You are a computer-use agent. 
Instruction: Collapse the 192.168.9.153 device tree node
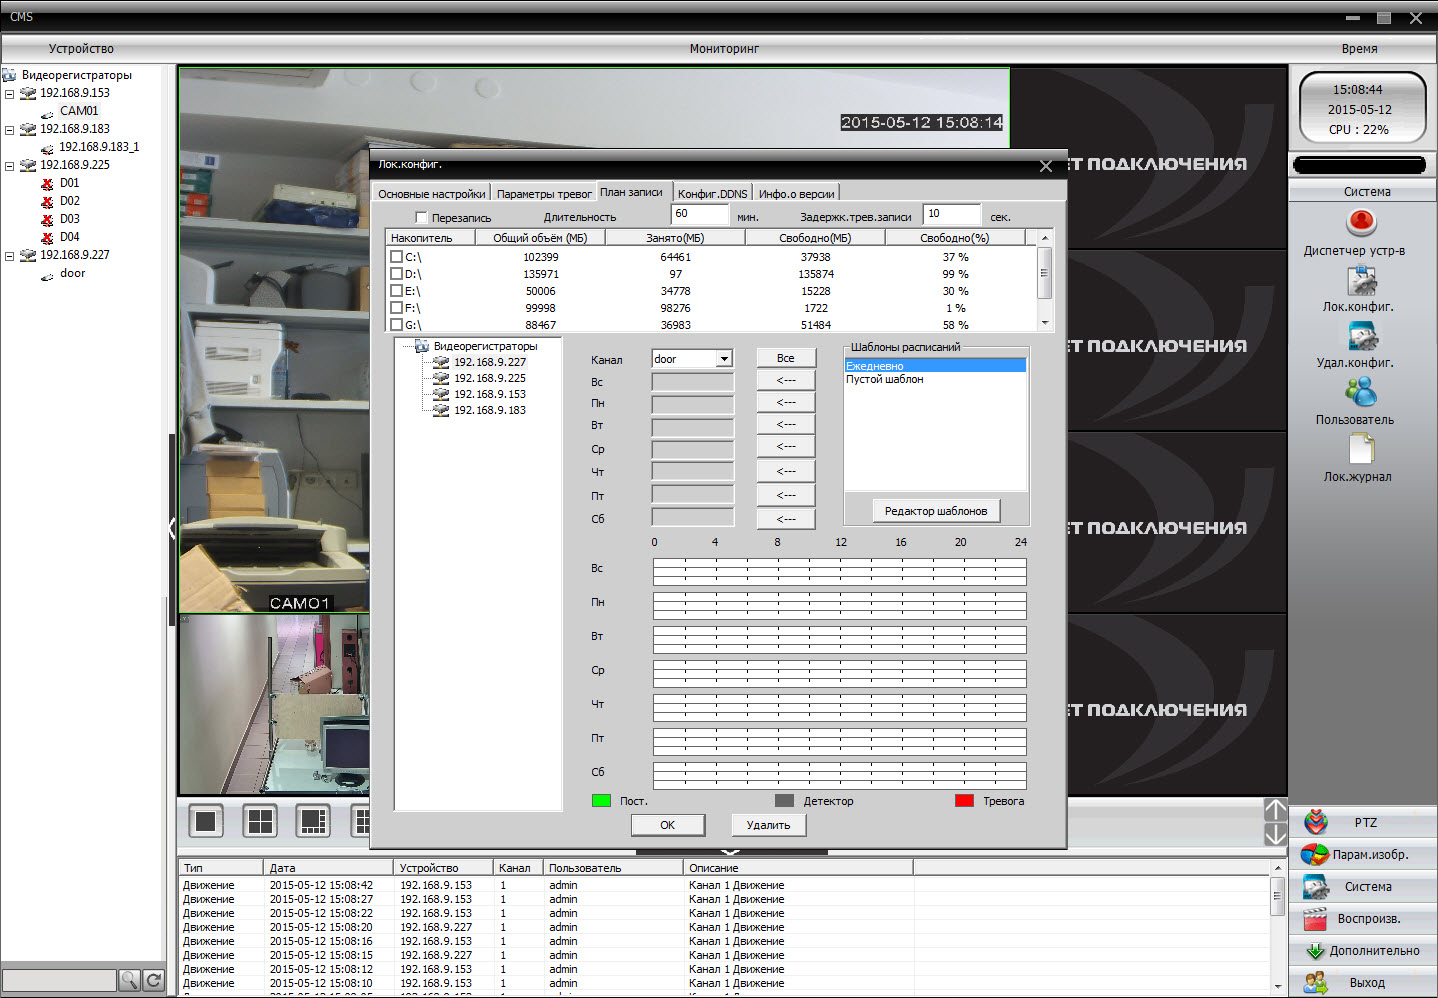pyautogui.click(x=9, y=94)
